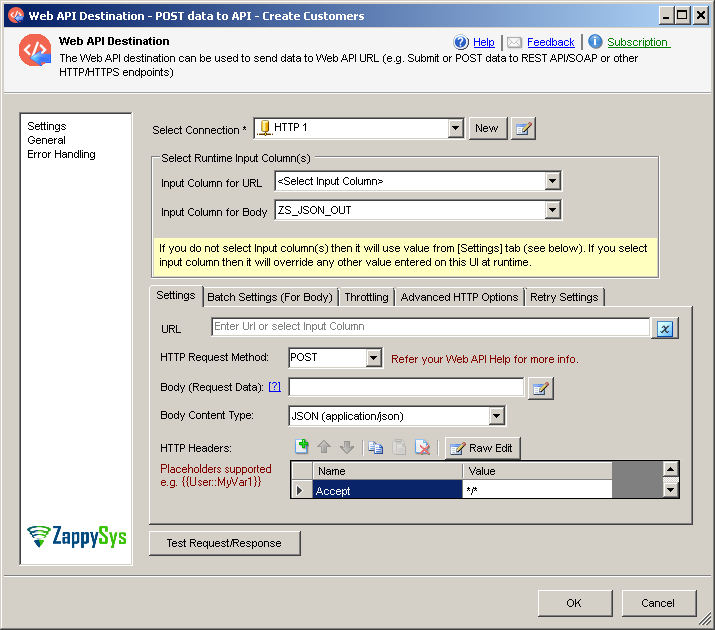
Task: Click the edit connection pencil icon
Action: click(523, 129)
